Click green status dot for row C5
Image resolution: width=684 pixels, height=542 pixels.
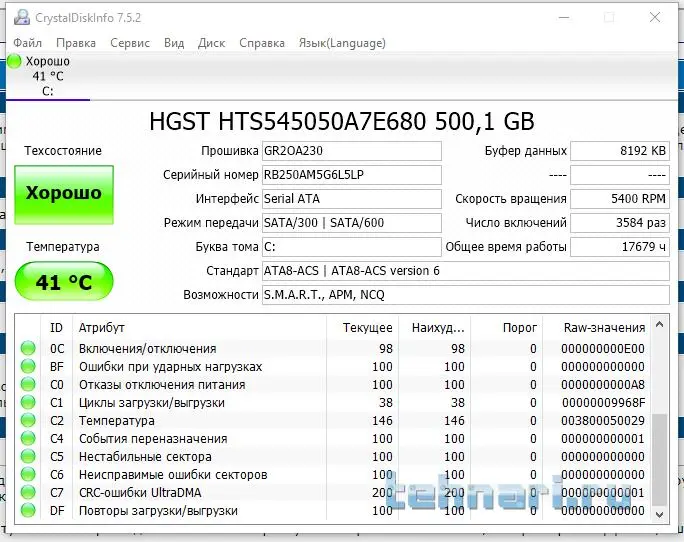[x=28, y=456]
